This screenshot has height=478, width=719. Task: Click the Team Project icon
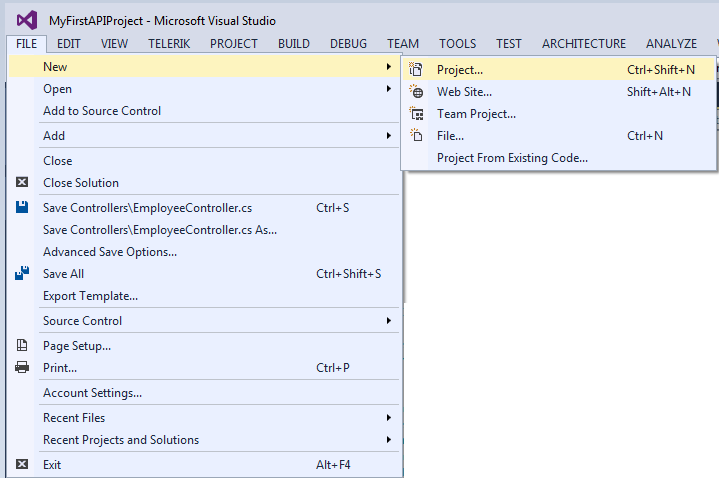[416, 113]
